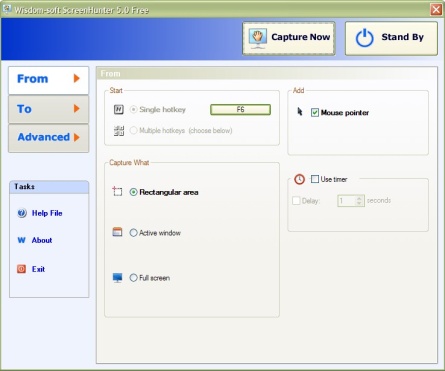
Task: Click the Stand By button
Action: pos(391,38)
